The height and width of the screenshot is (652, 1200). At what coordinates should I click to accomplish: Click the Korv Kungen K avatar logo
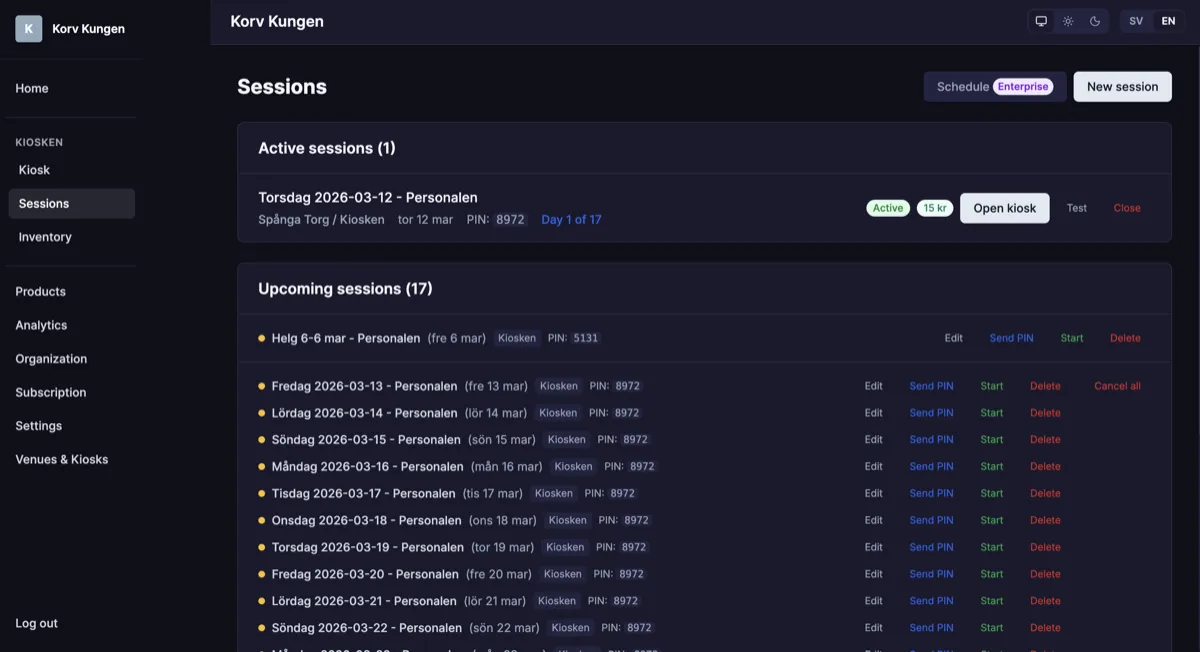[x=28, y=29]
